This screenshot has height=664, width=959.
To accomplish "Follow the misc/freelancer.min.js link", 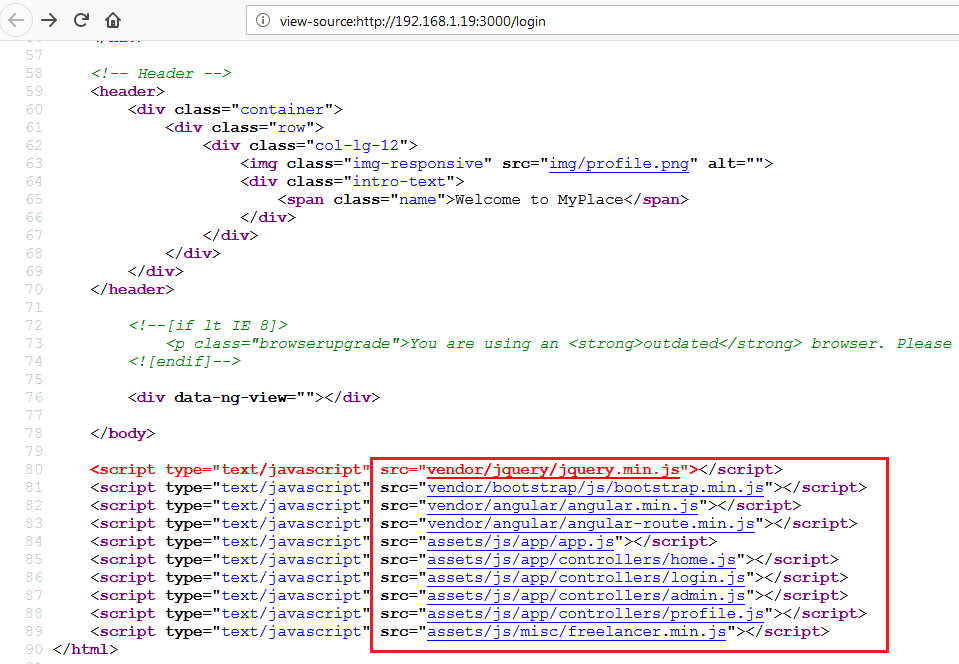I will [577, 632].
